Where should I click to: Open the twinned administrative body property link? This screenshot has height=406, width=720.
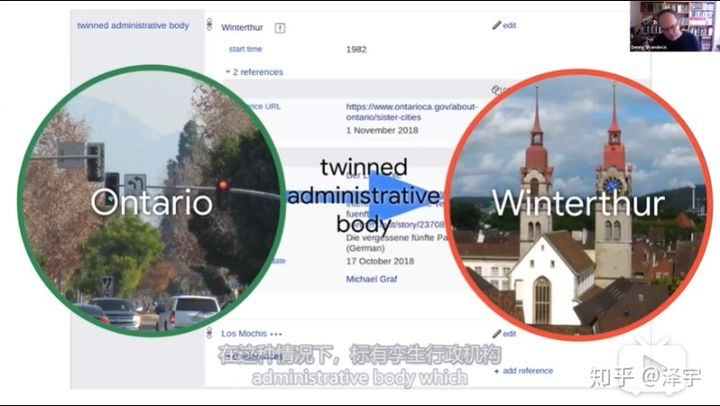(x=133, y=26)
